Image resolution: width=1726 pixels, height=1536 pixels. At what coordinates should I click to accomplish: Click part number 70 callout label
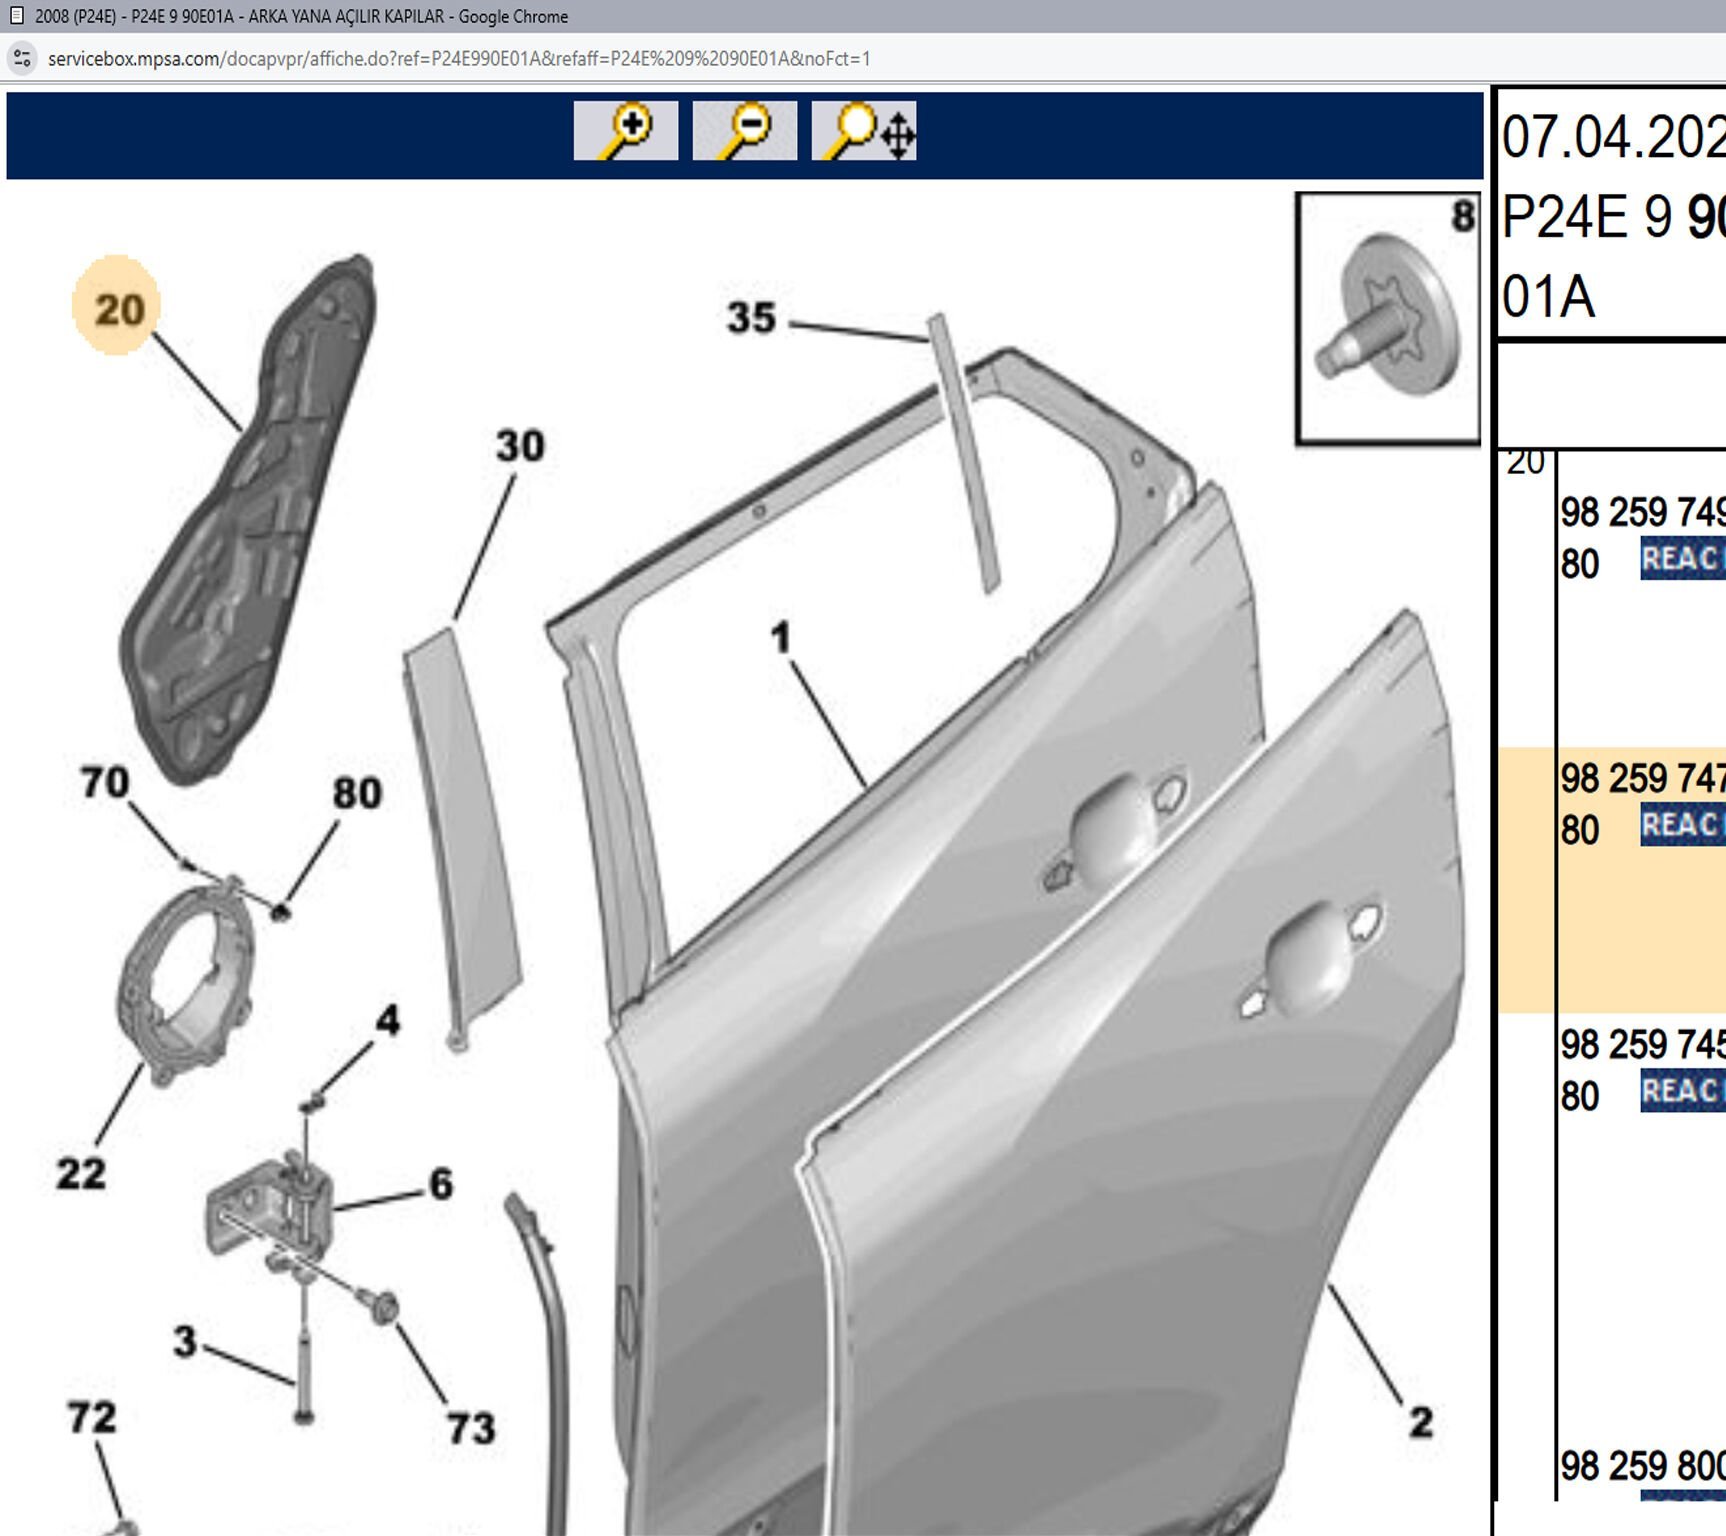105,782
